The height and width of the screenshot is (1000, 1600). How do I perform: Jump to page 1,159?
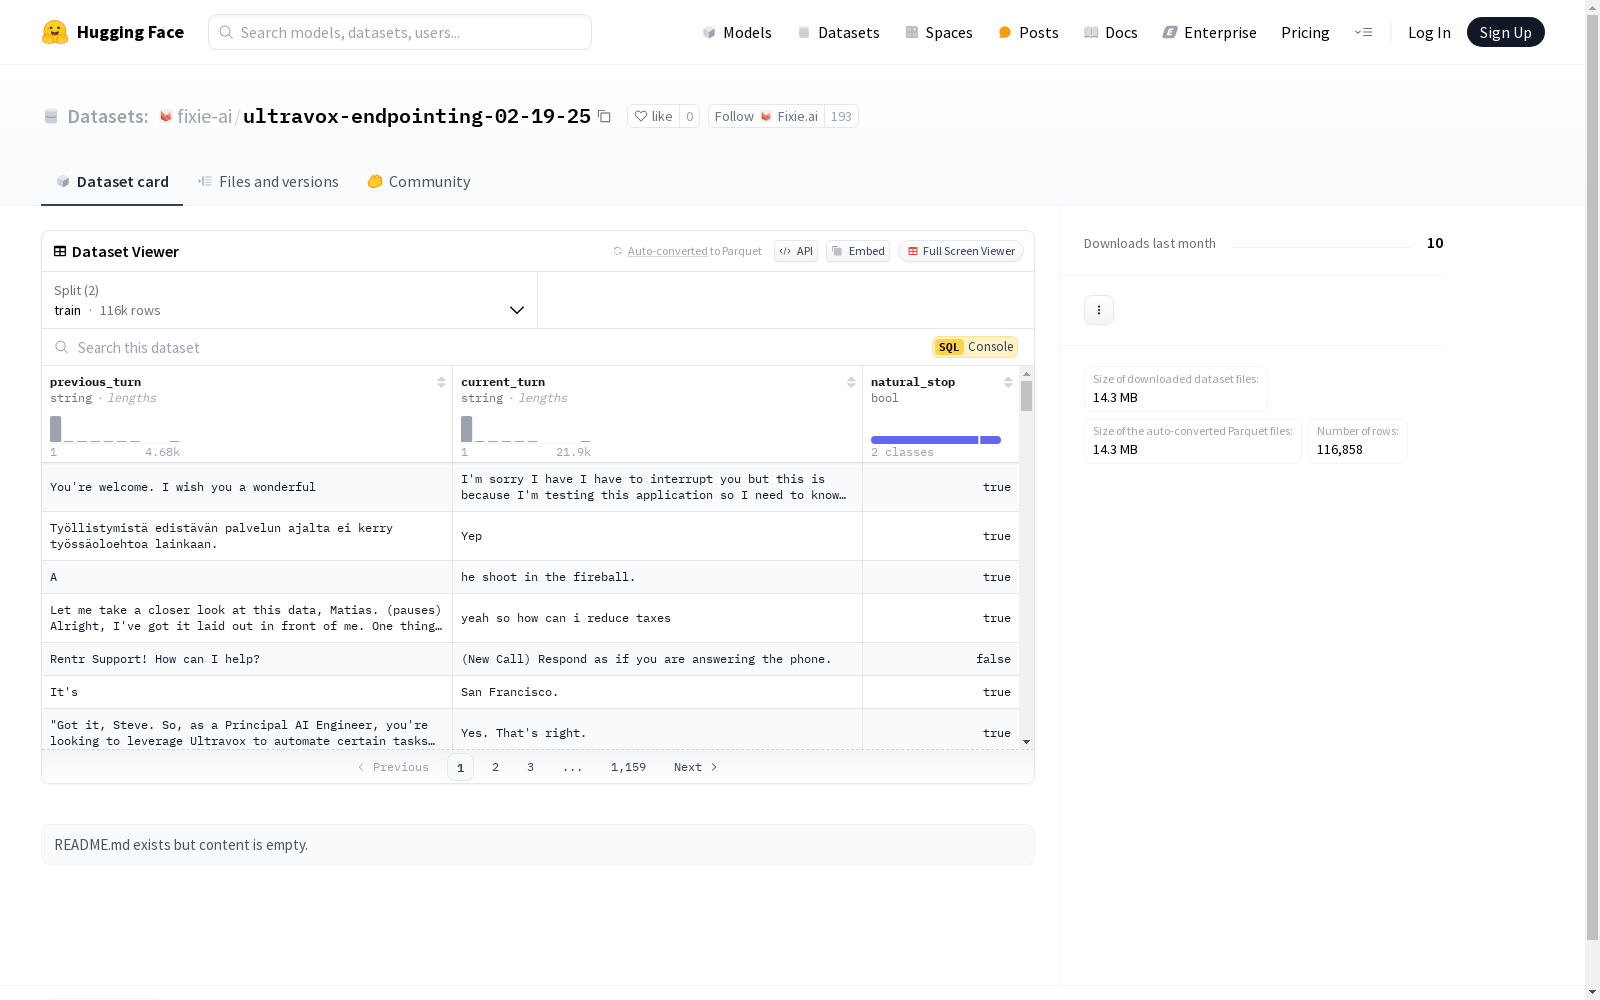pos(628,767)
